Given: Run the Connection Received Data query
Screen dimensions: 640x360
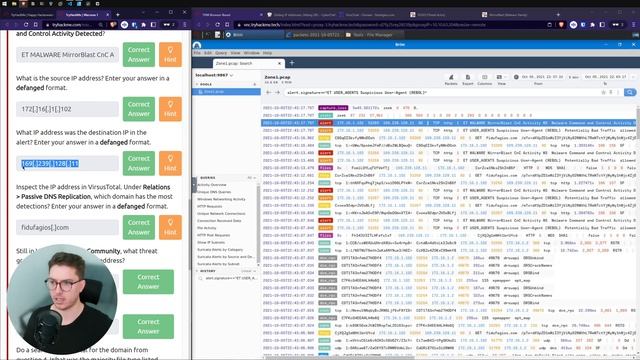Looking at the screenshot, I should point(219,221).
